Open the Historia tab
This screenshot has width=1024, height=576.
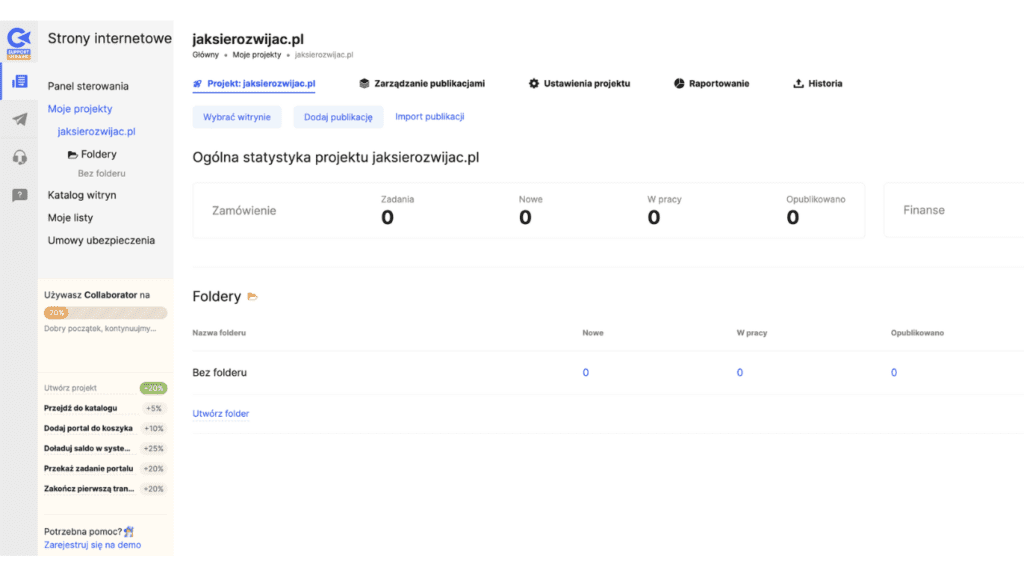pos(818,84)
